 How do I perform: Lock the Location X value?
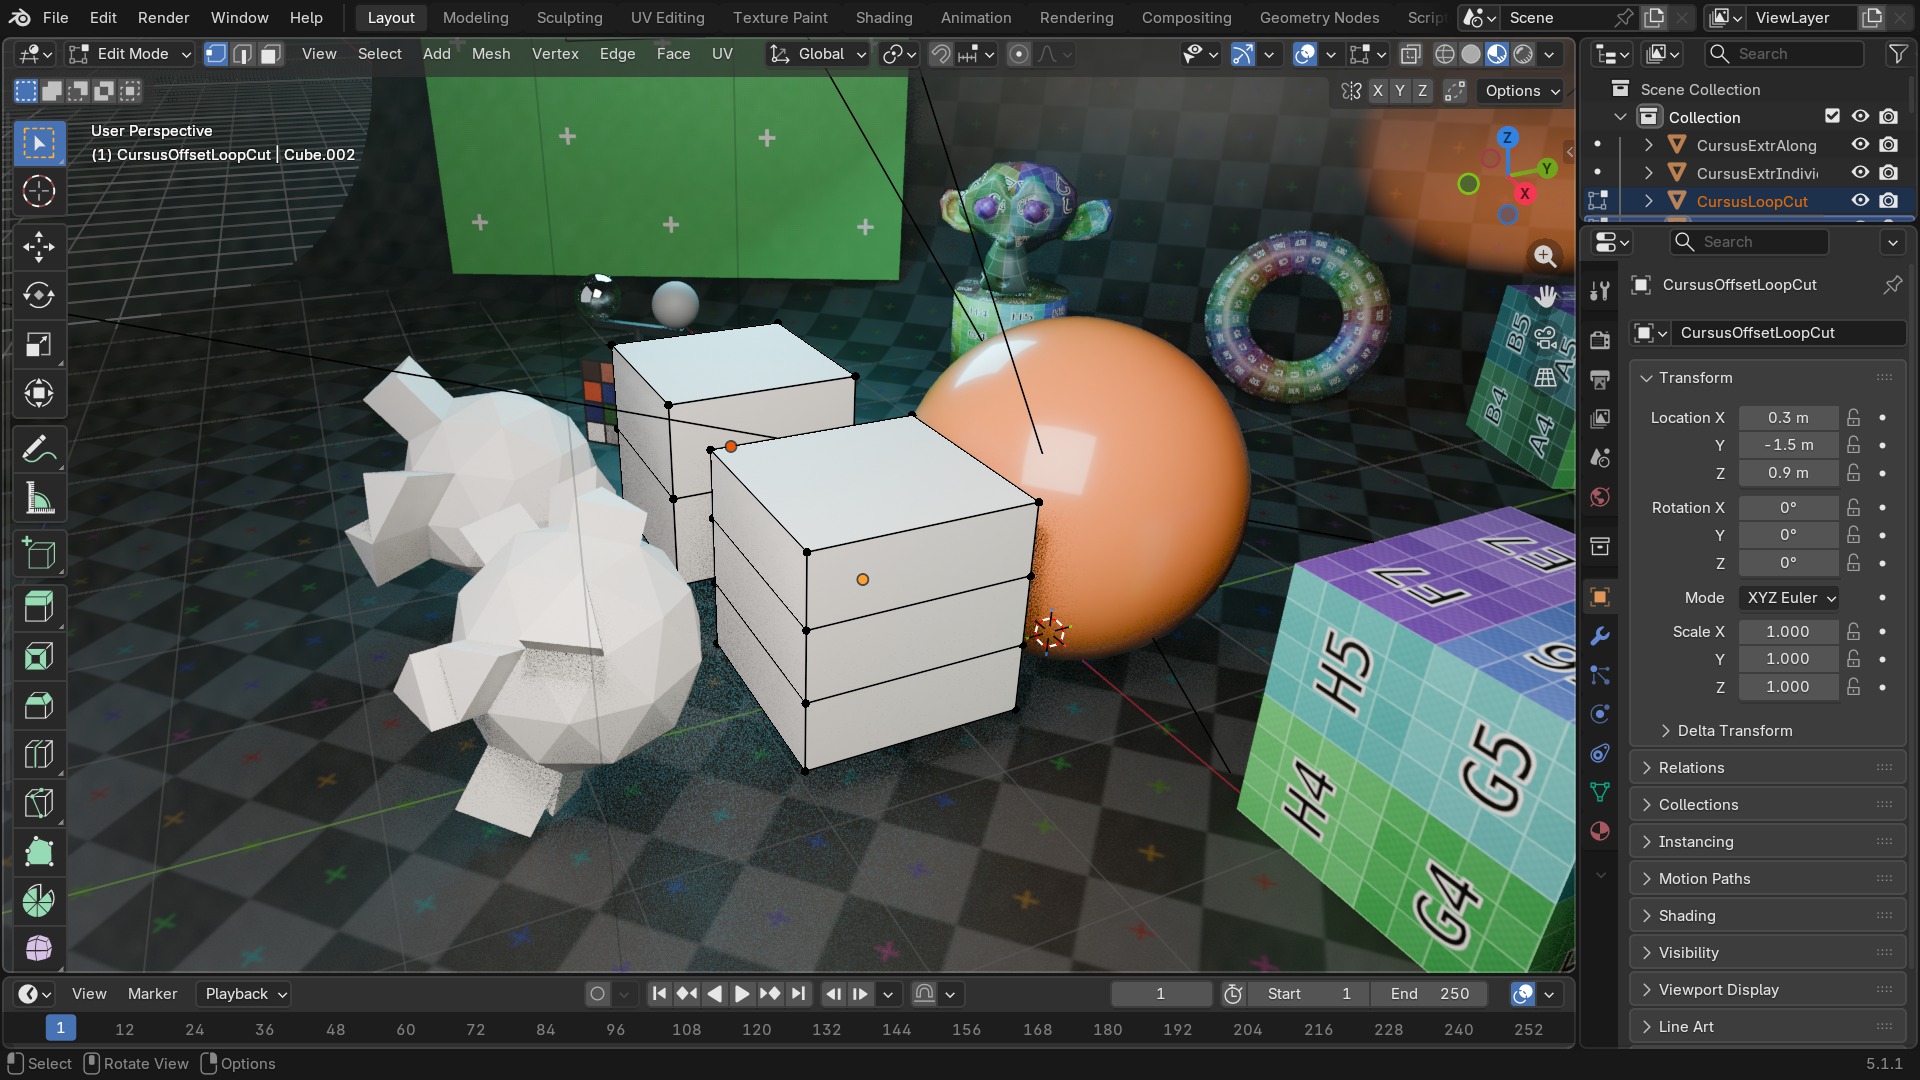pos(1854,418)
